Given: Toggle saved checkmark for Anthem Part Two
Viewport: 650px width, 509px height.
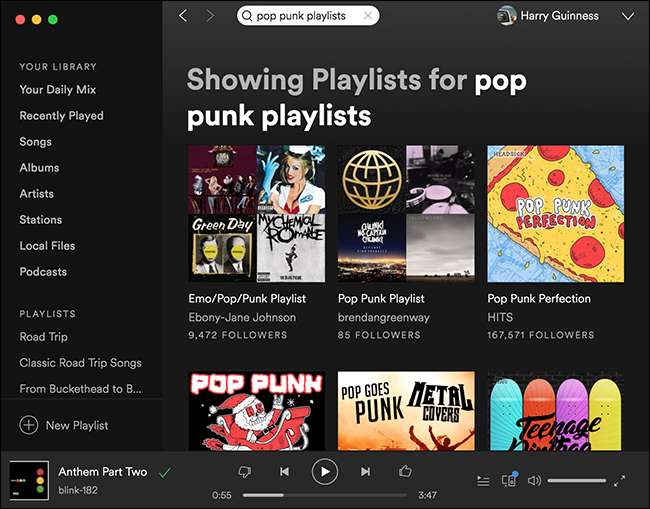Looking at the screenshot, I should [x=165, y=472].
